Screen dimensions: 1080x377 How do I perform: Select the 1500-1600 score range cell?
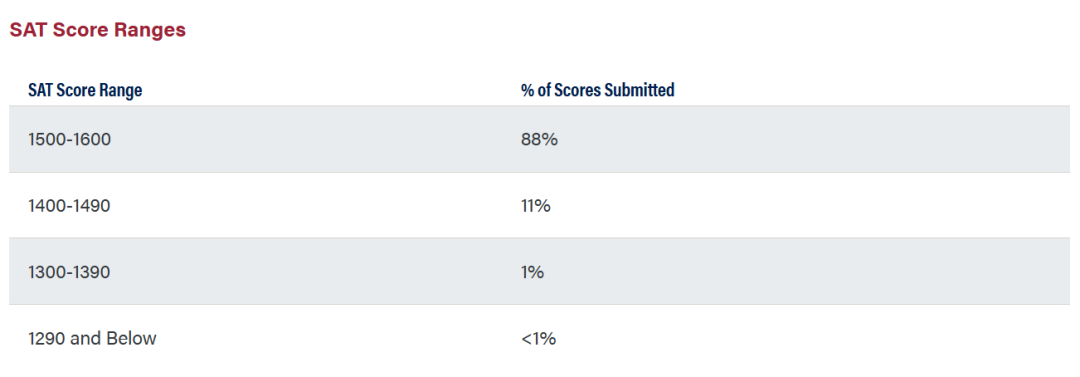tap(70, 139)
